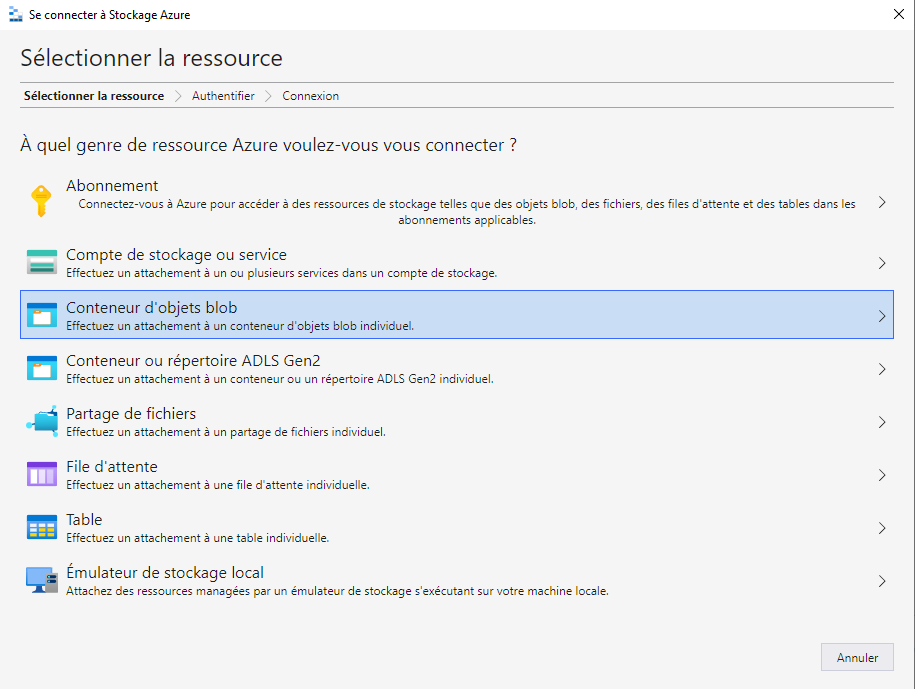The height and width of the screenshot is (689, 915).
Task: Click the Partage de fichiers icon
Action: tap(41, 422)
